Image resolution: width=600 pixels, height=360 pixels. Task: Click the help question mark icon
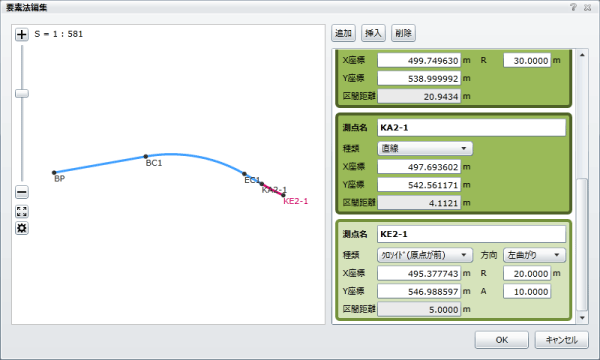point(573,7)
